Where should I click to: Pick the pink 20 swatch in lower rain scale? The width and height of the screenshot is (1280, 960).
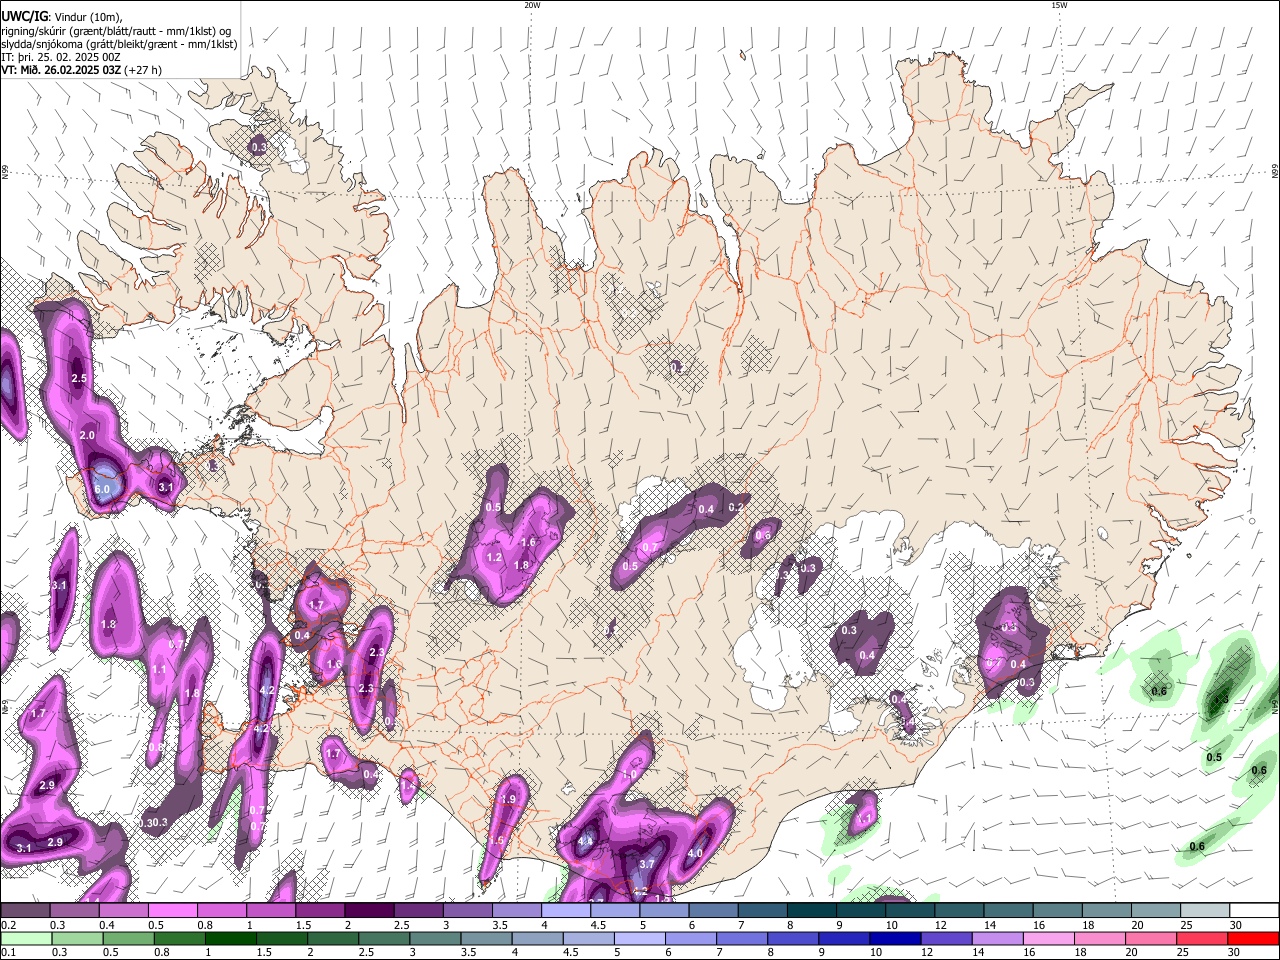(x=1151, y=939)
